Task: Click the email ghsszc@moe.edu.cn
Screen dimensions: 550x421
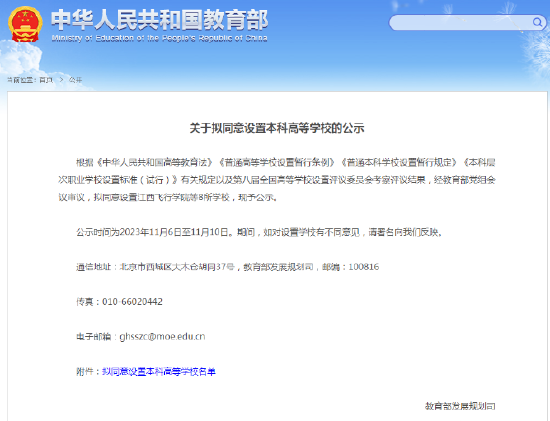Action: point(162,336)
